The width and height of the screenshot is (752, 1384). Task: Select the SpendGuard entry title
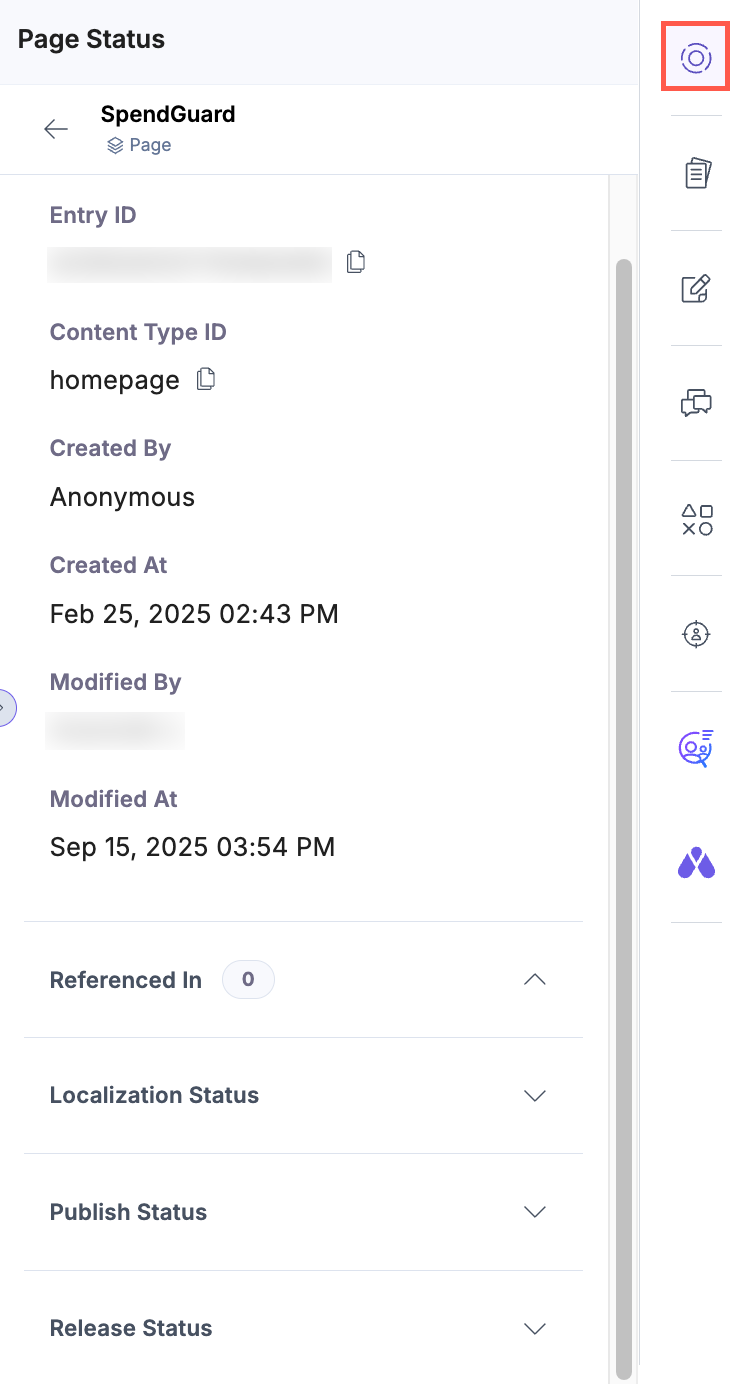167,114
